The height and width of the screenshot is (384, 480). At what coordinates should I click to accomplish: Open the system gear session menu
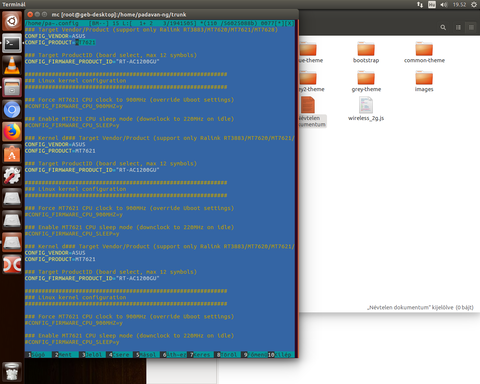474,4
